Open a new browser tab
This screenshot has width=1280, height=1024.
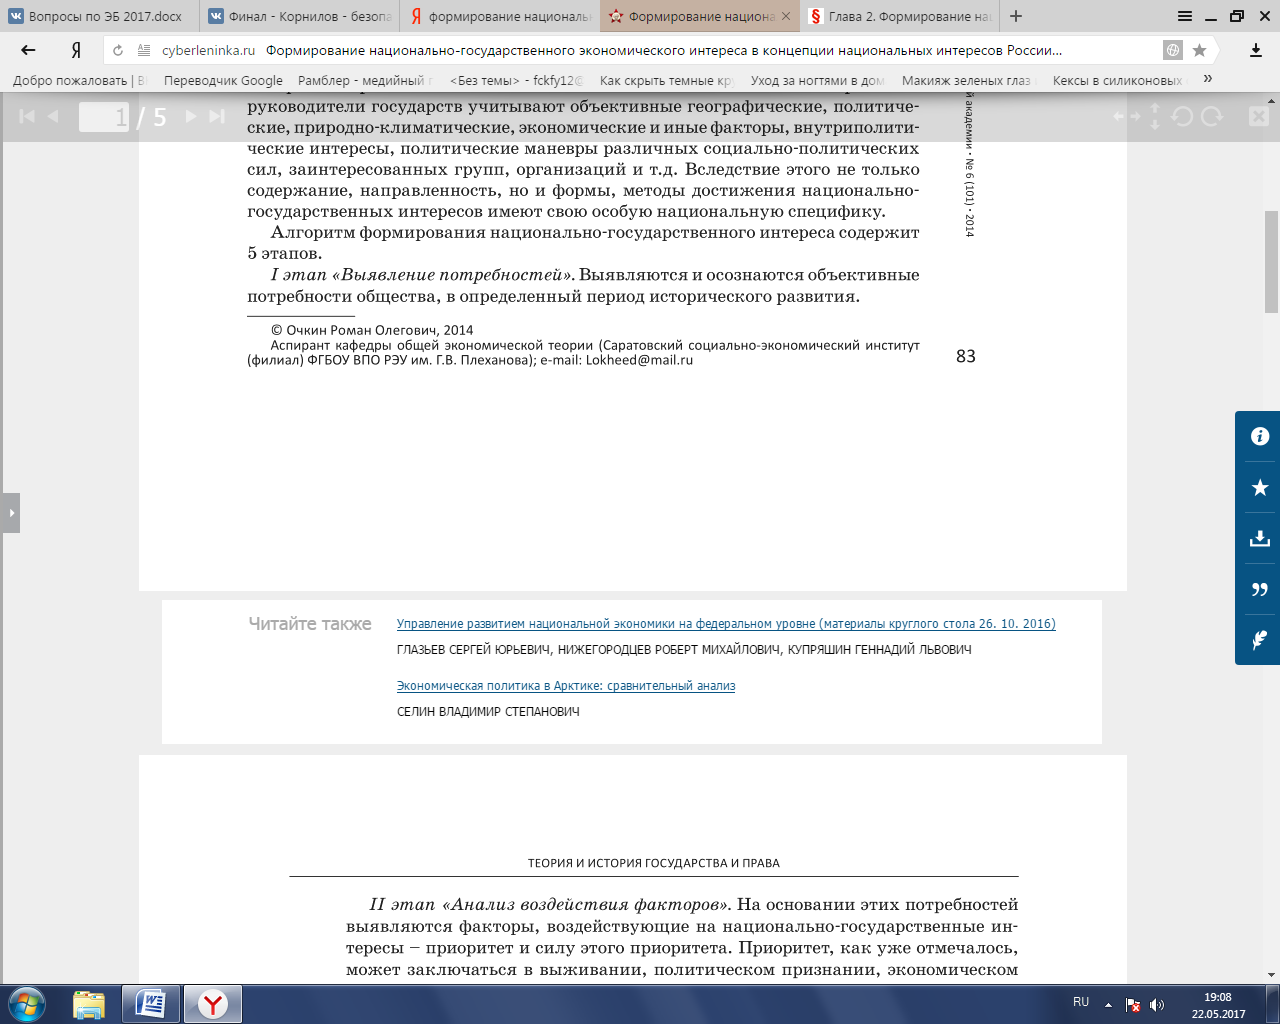tap(1016, 16)
